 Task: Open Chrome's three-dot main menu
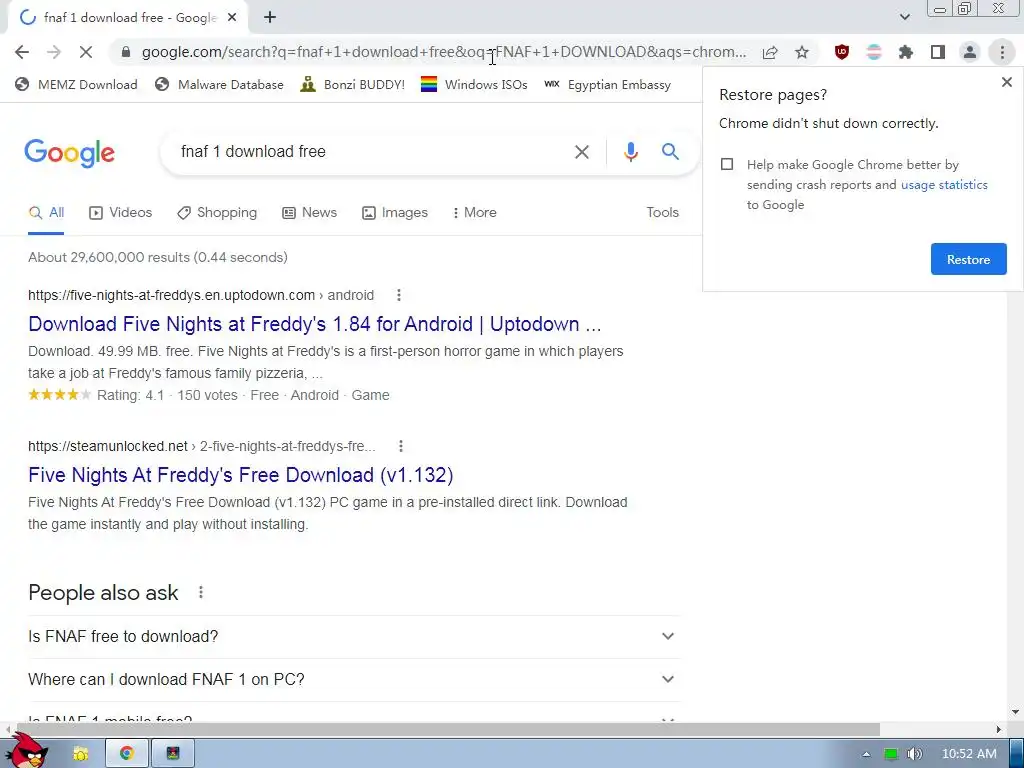(x=1002, y=52)
